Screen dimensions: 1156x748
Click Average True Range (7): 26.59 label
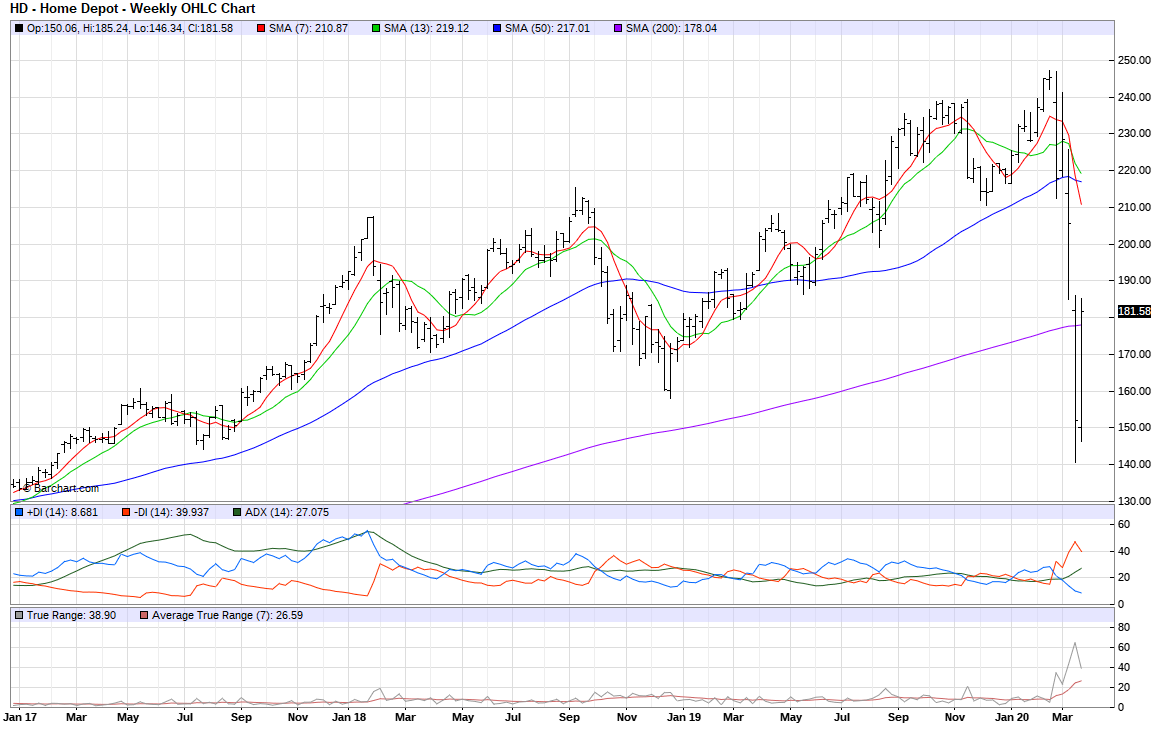pos(227,615)
